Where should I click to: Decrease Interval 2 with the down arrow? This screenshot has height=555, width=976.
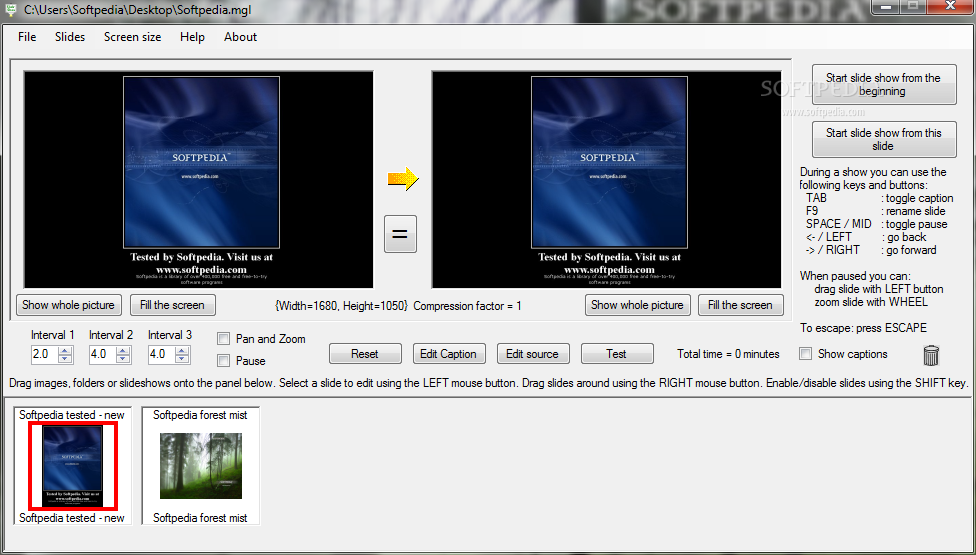pos(123,359)
